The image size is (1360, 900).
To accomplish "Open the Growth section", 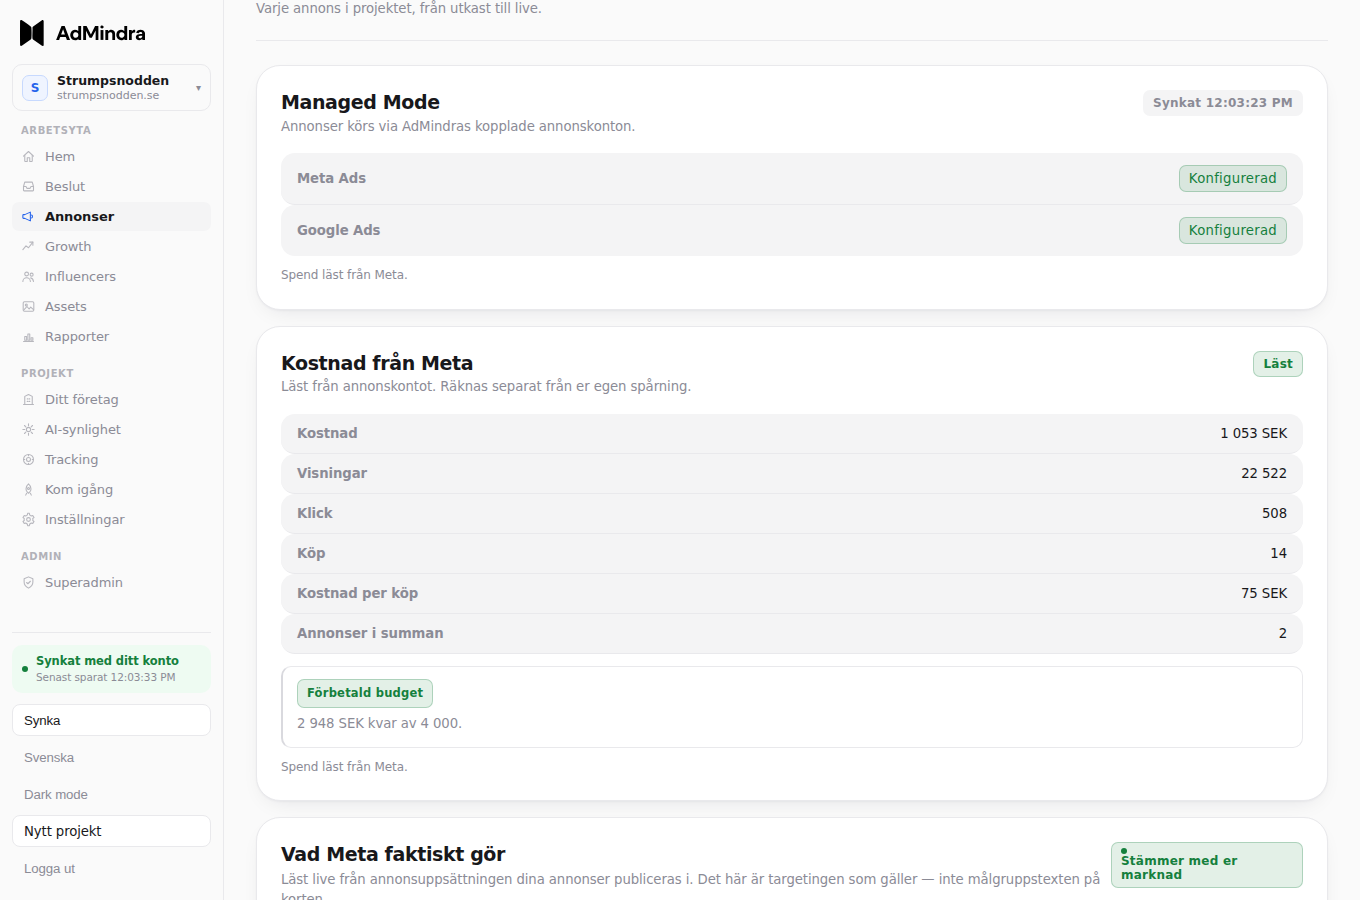I will (x=111, y=247).
